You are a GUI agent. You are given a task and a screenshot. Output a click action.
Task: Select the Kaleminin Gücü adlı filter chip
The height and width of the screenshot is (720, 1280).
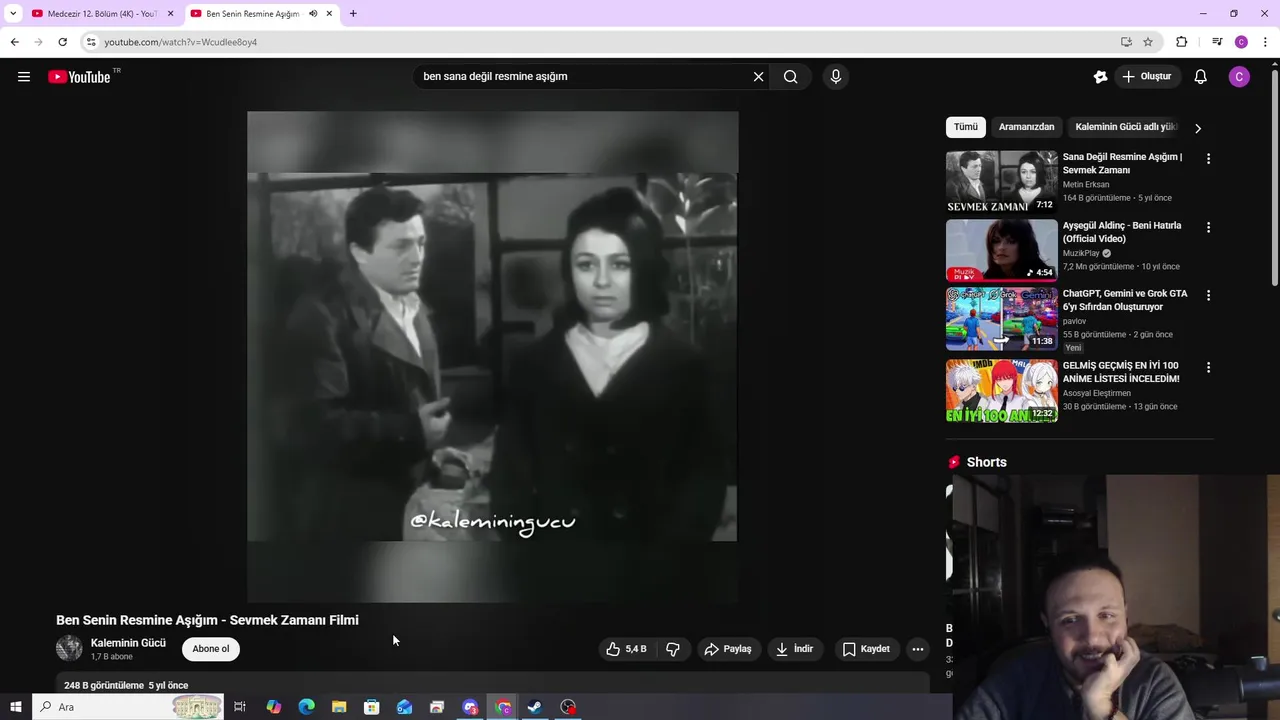1125,127
